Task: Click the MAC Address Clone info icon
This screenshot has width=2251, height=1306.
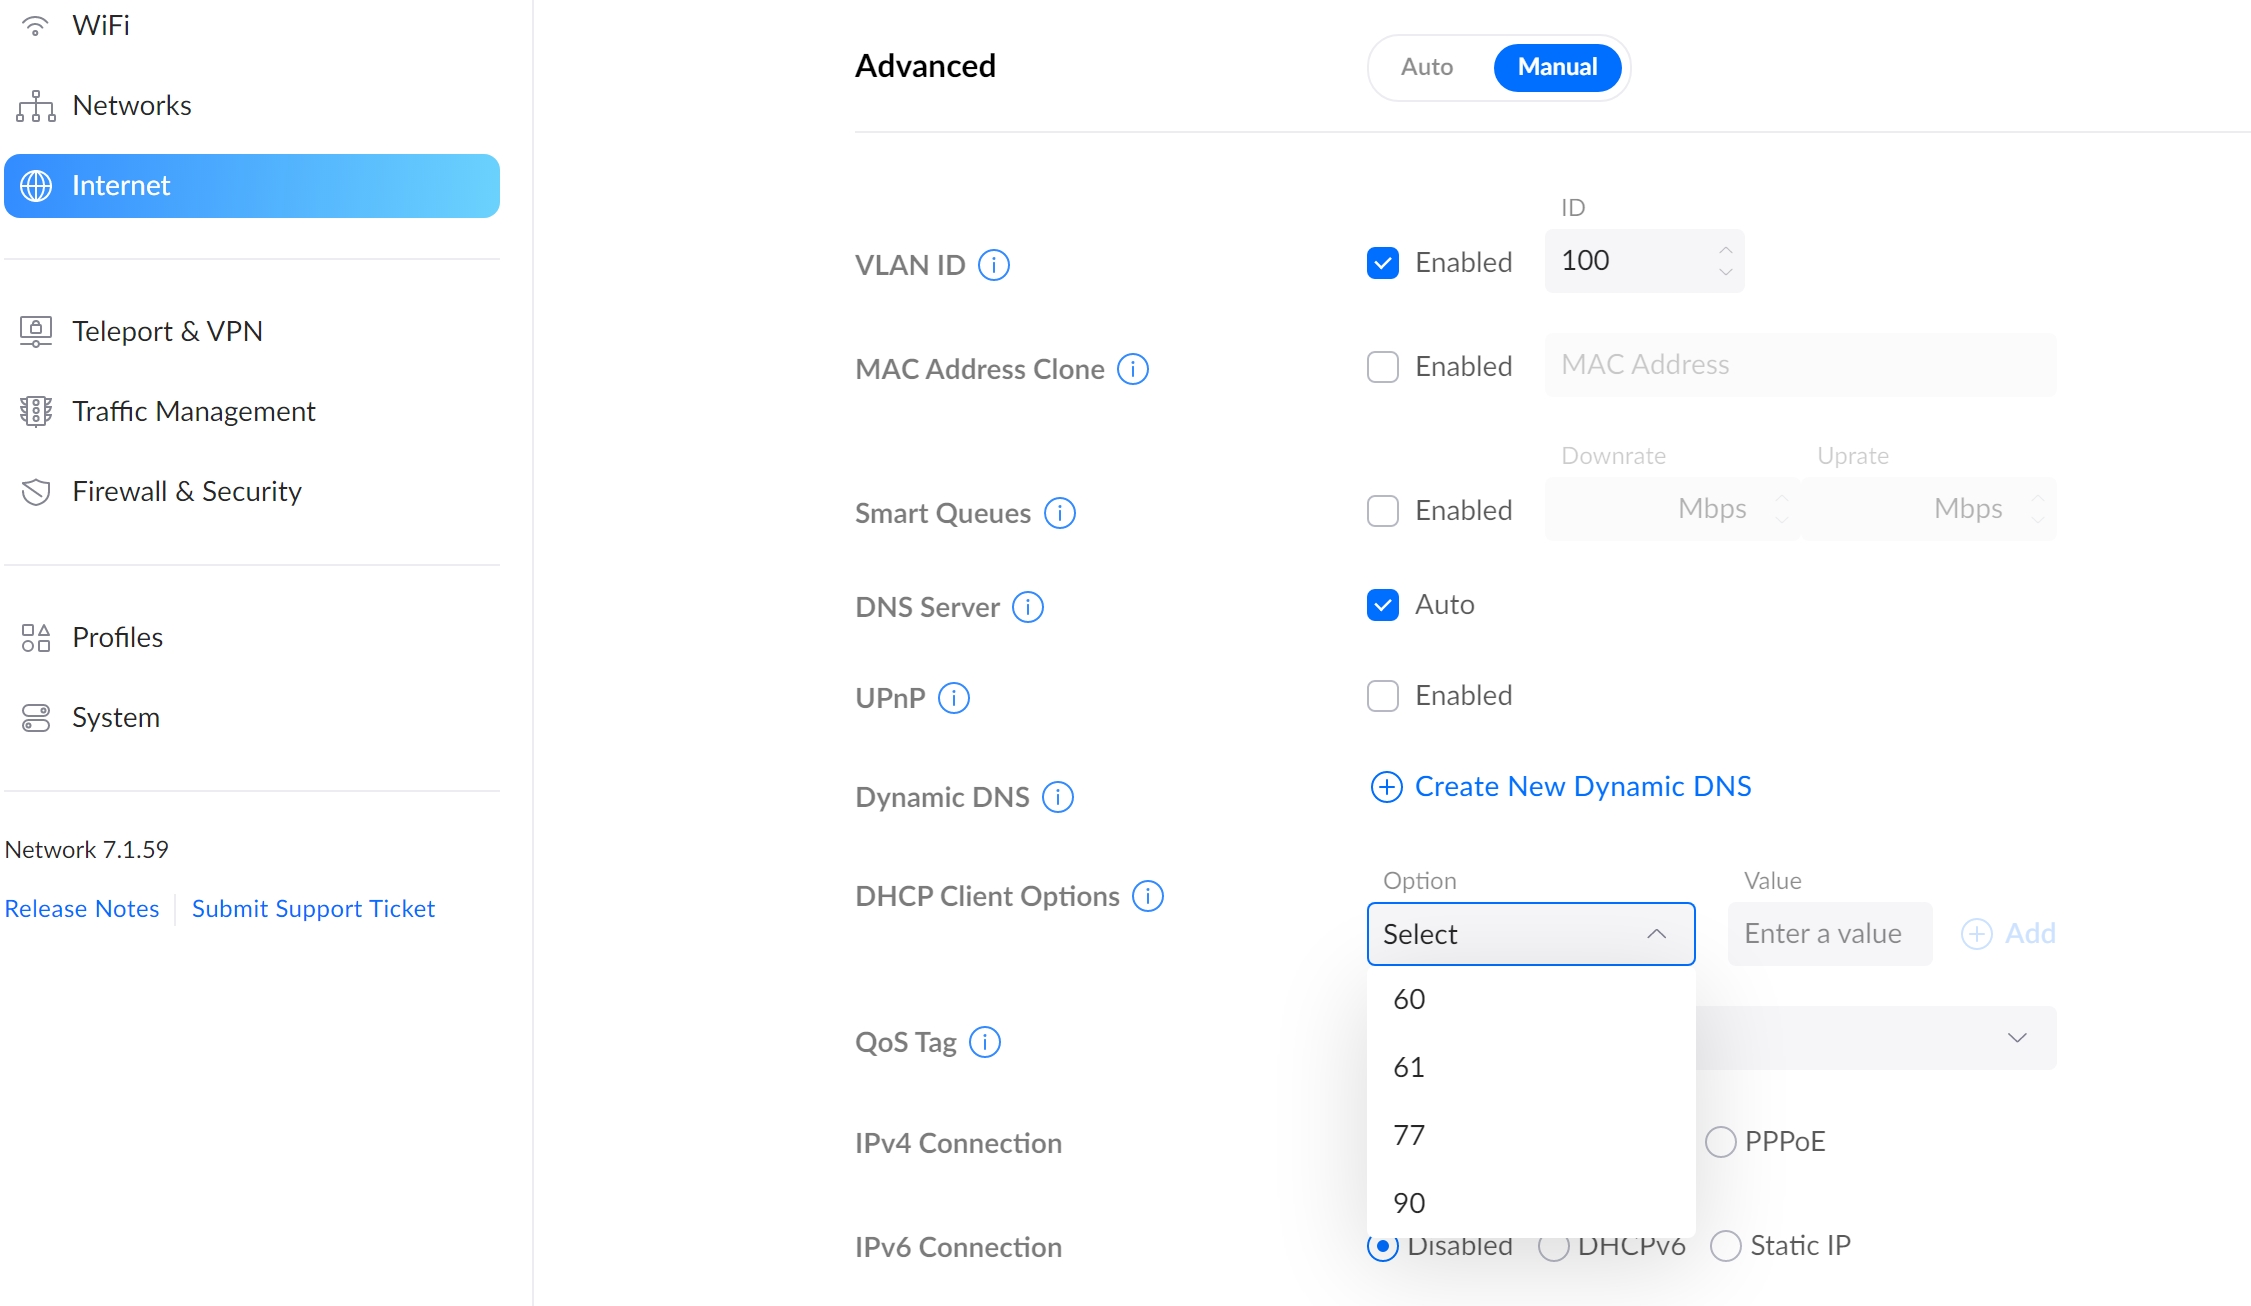Action: click(1132, 369)
